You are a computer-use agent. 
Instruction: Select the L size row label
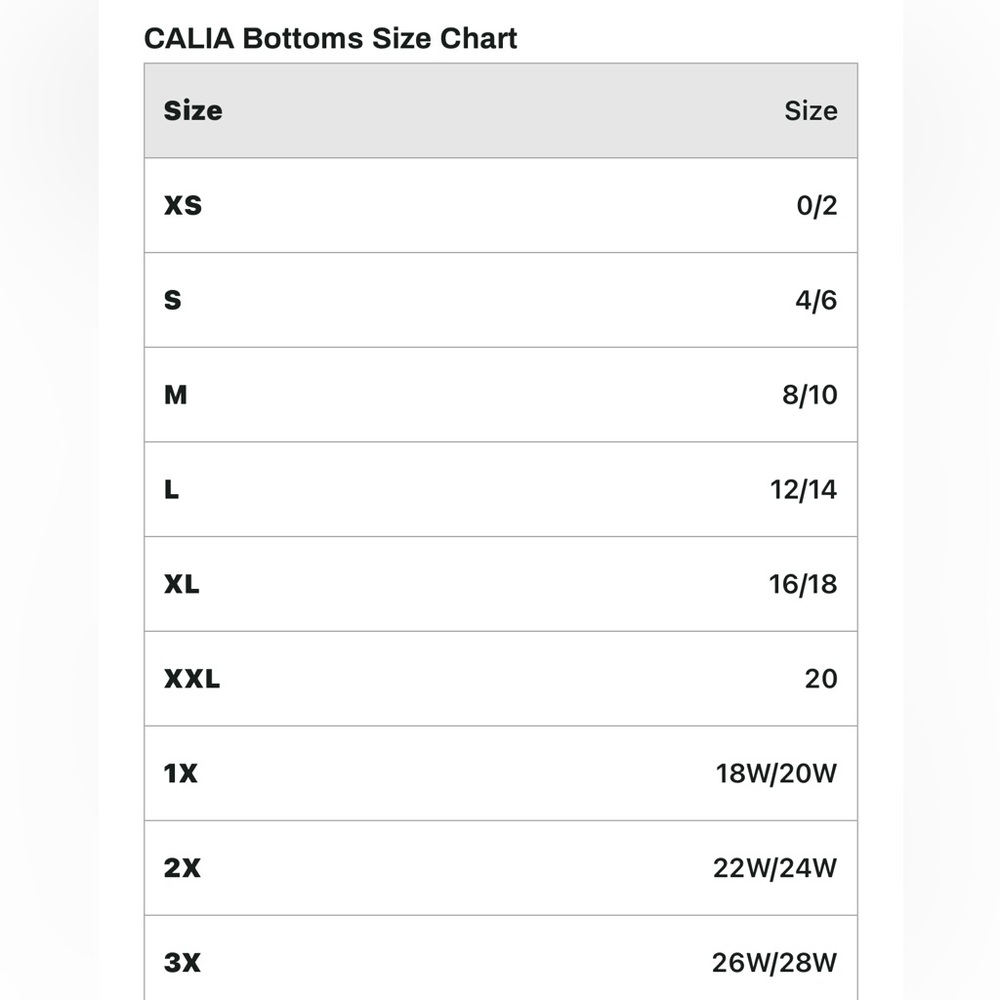172,490
